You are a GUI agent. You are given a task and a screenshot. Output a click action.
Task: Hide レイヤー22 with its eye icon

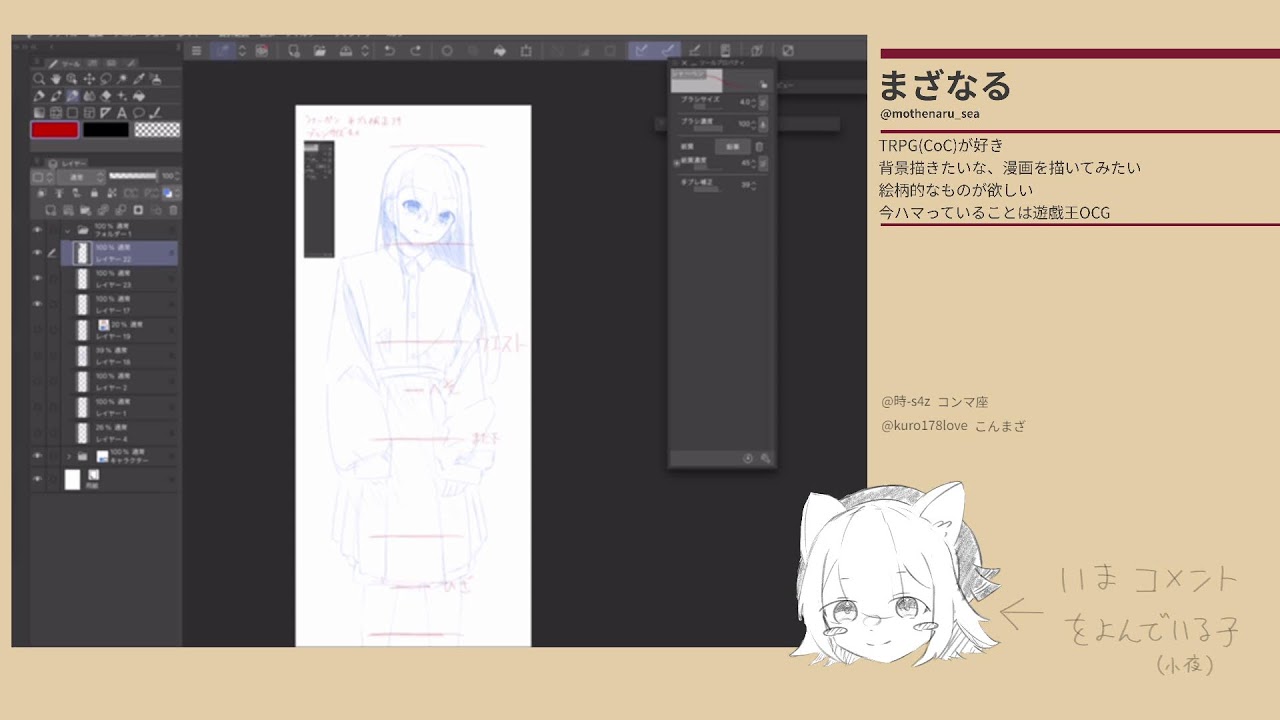point(38,253)
